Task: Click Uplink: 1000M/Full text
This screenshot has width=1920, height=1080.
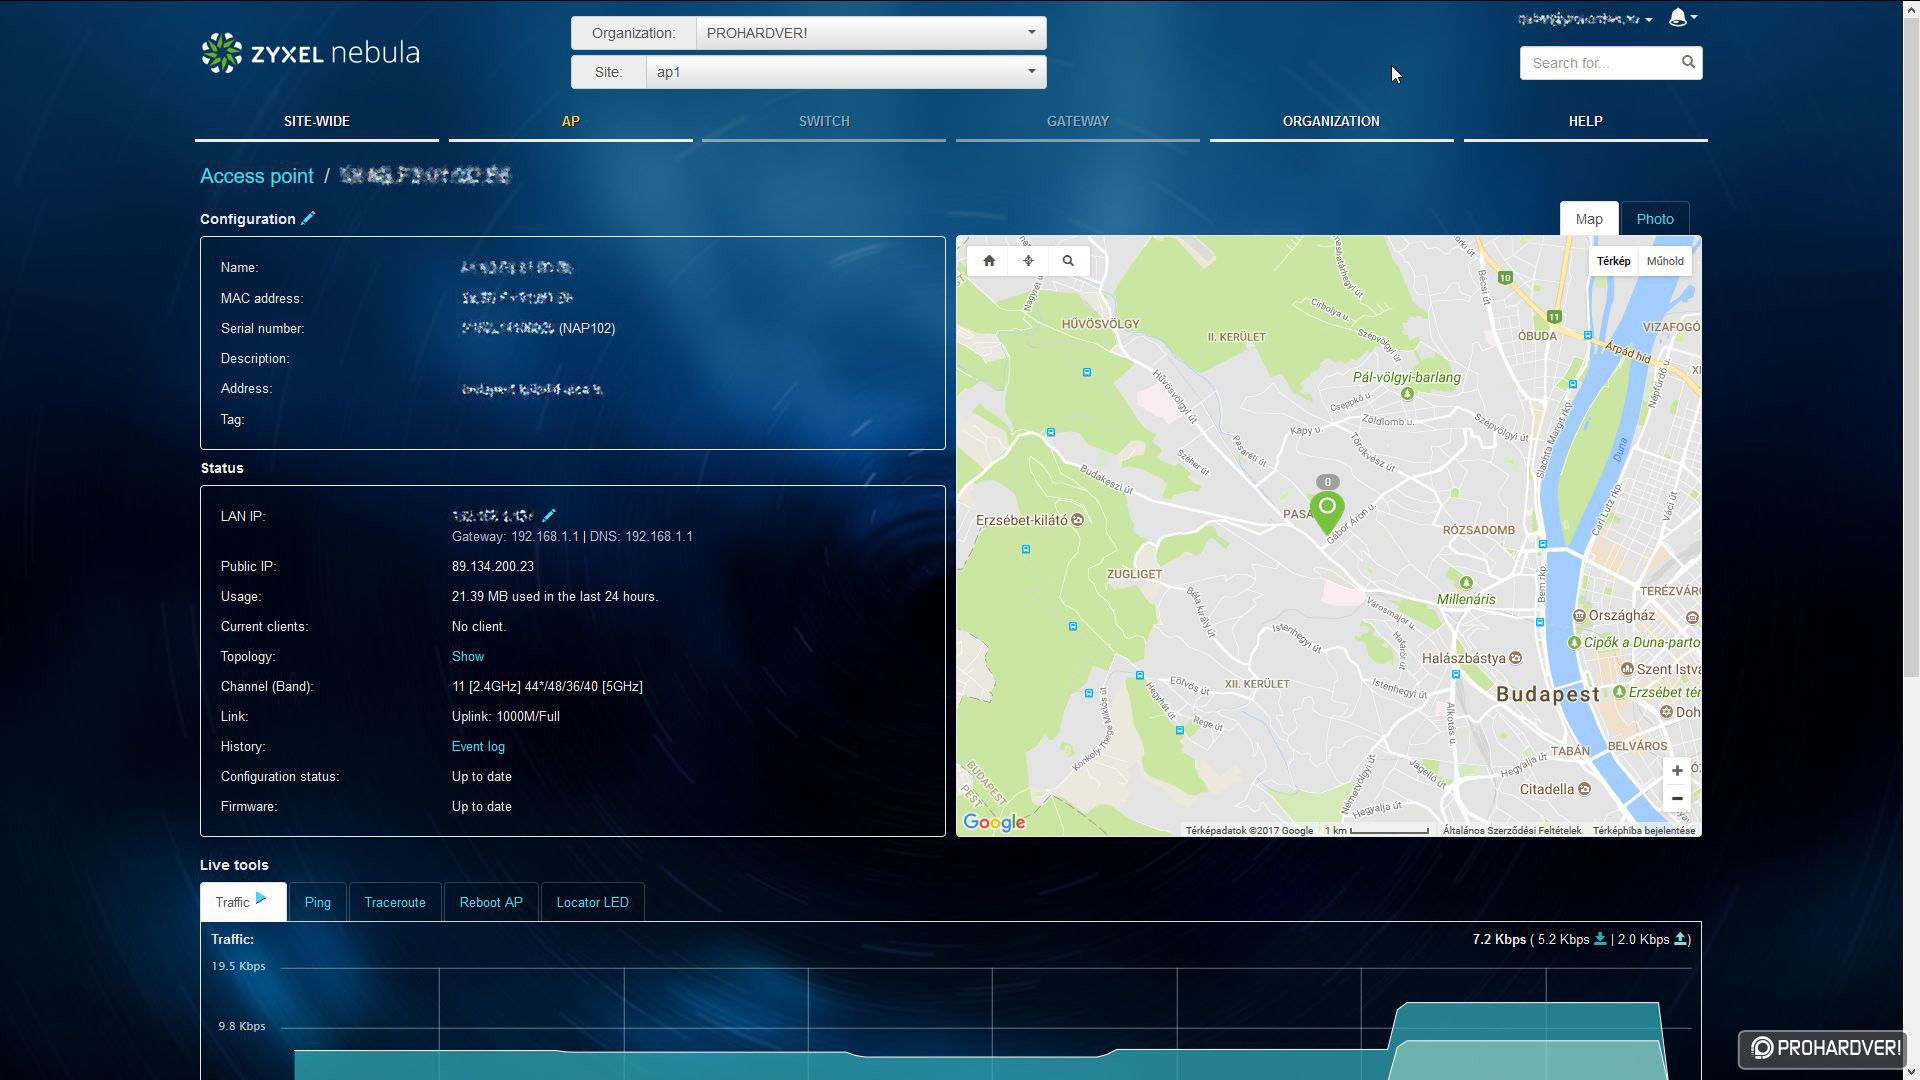Action: tap(506, 717)
